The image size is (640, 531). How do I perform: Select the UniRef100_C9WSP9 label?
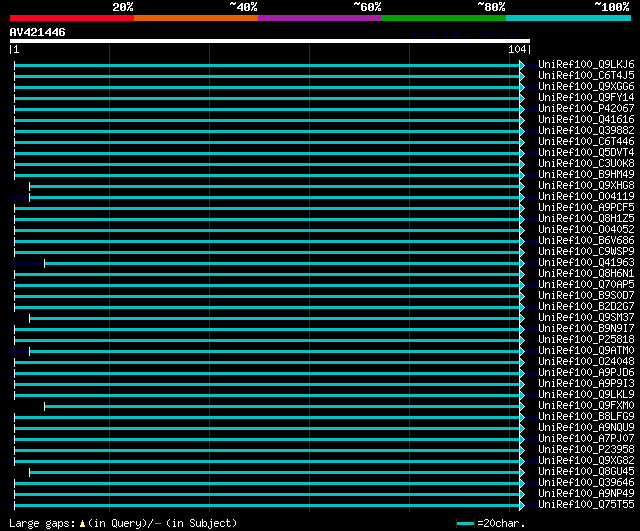pyautogui.click(x=586, y=252)
